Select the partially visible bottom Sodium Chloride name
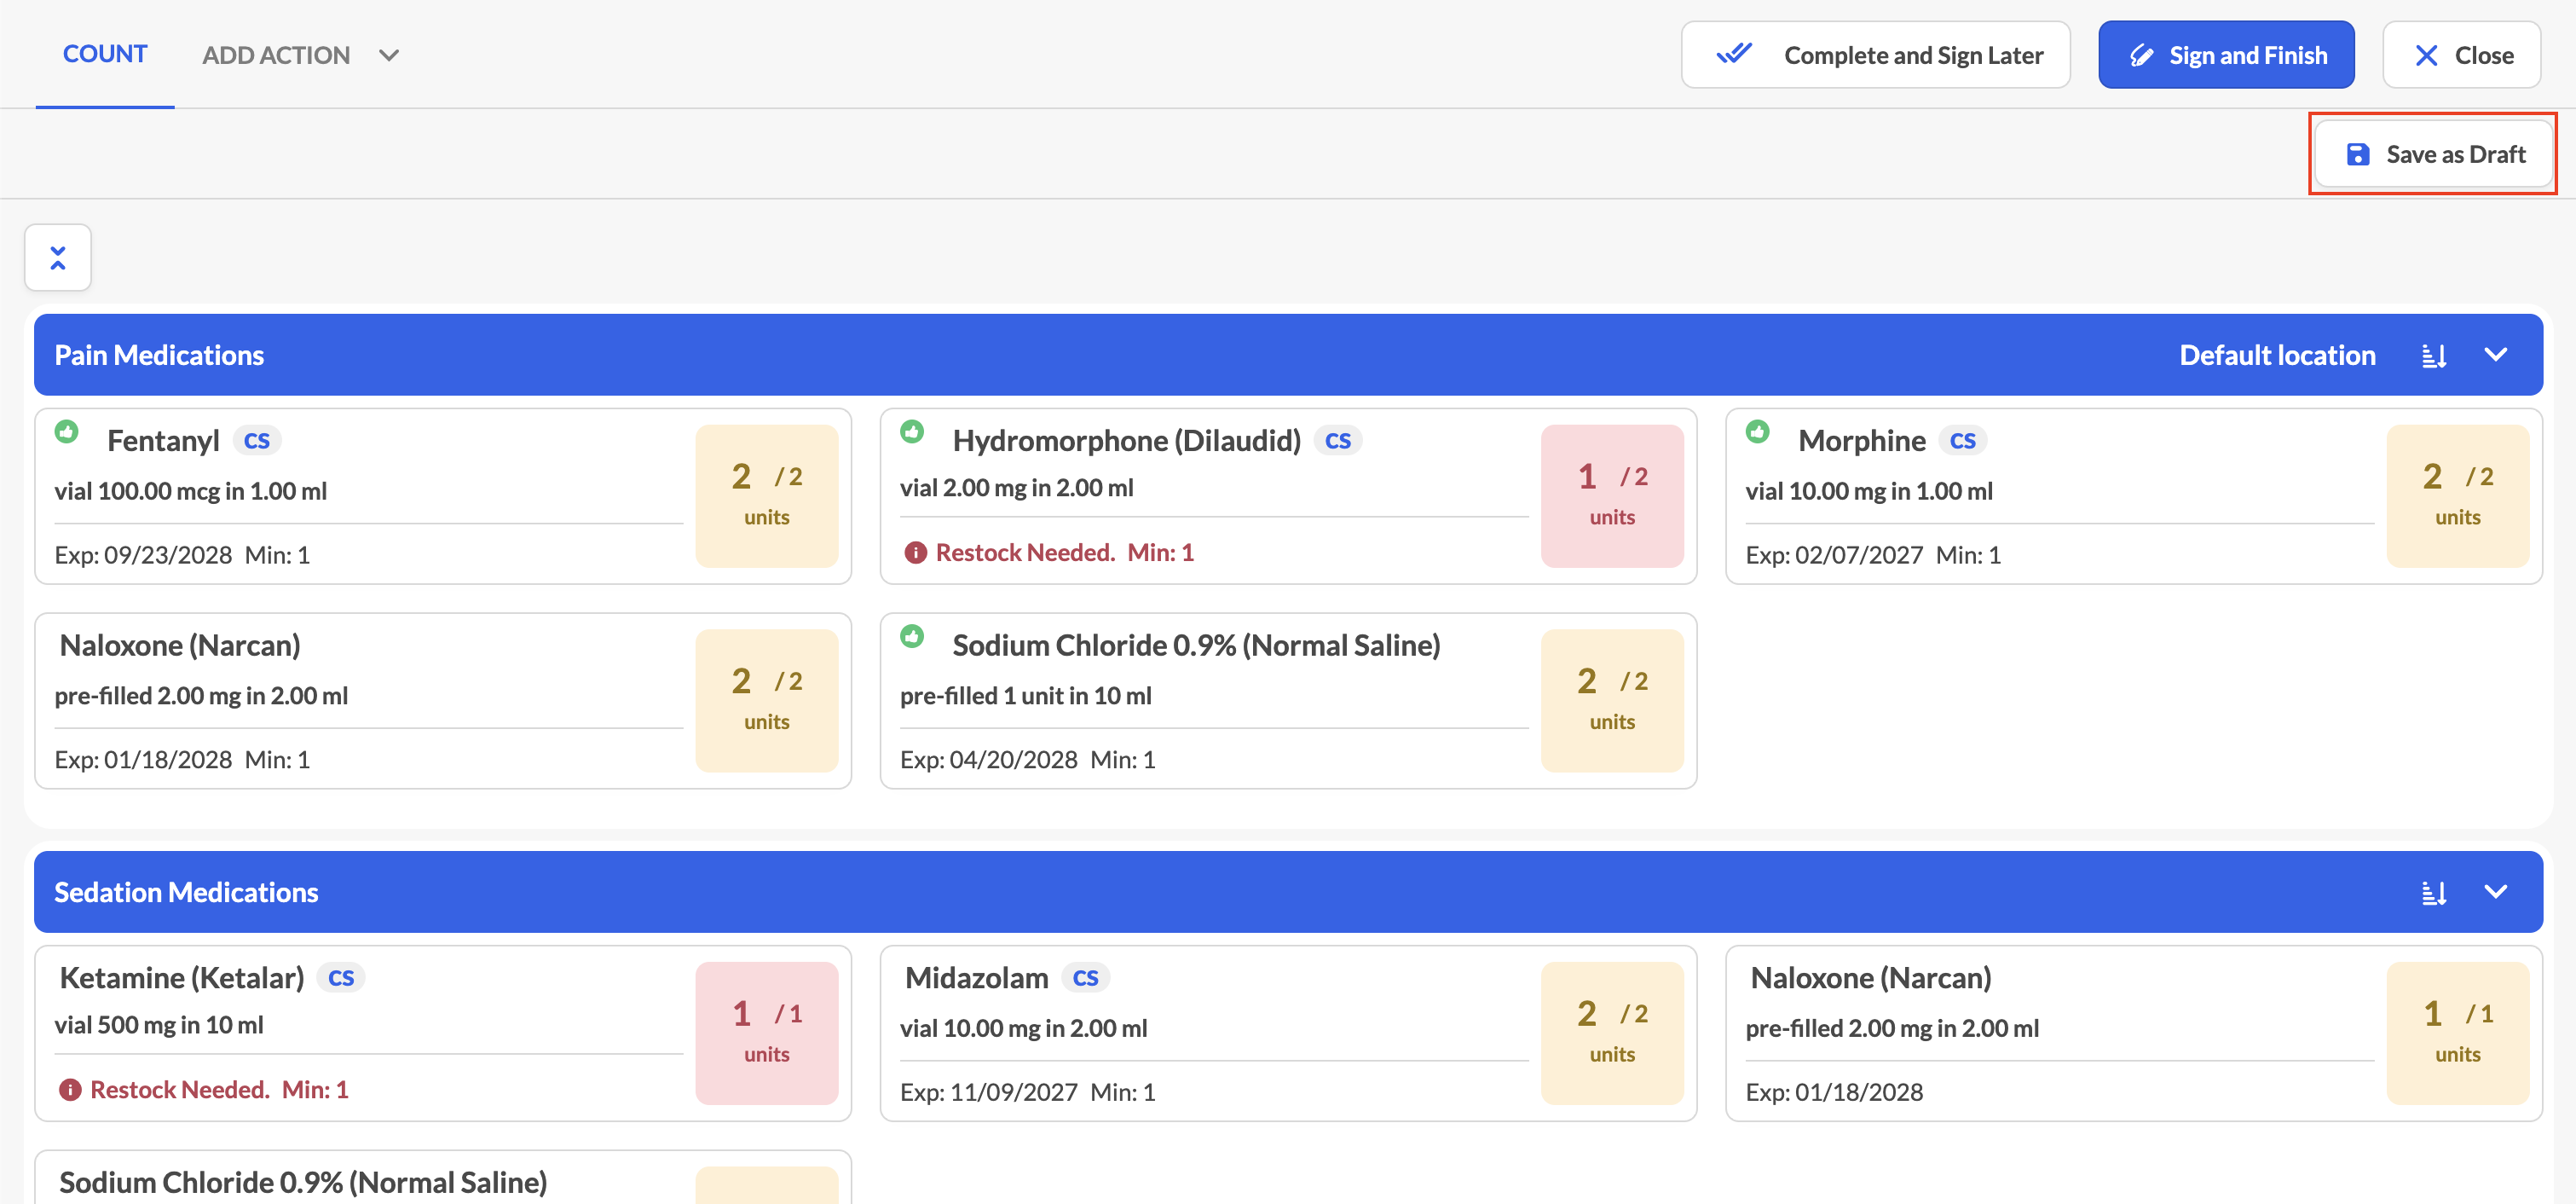 pos(303,1183)
